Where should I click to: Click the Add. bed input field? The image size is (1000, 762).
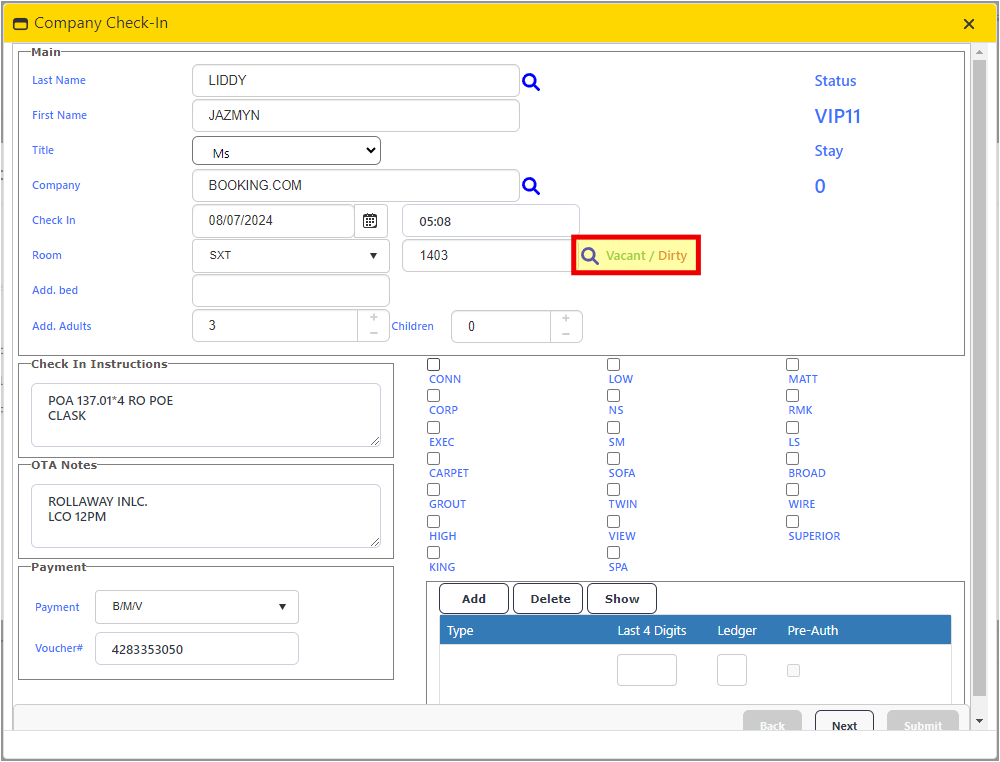pyautogui.click(x=291, y=291)
